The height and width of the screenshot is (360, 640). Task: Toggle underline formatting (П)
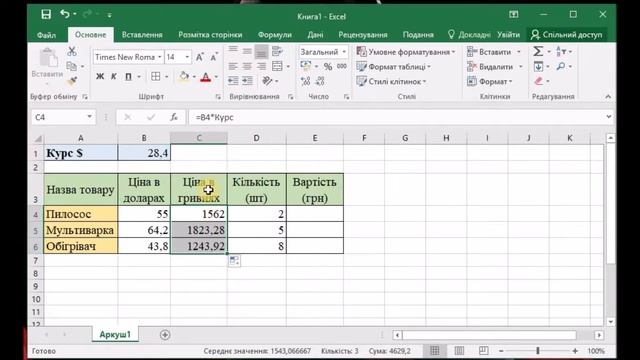coord(128,76)
